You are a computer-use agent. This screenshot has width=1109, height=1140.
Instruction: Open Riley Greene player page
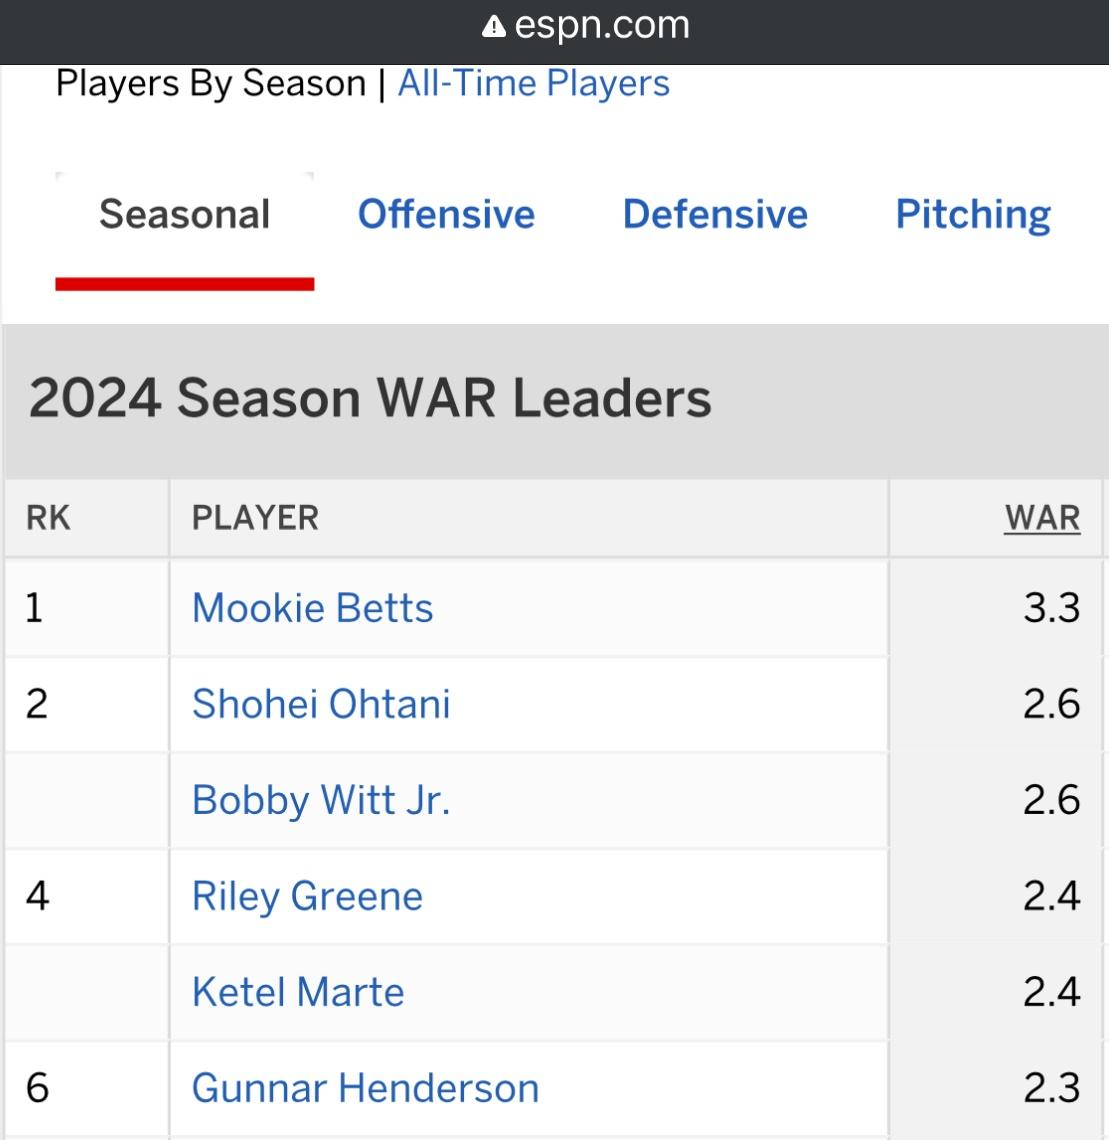click(x=308, y=896)
